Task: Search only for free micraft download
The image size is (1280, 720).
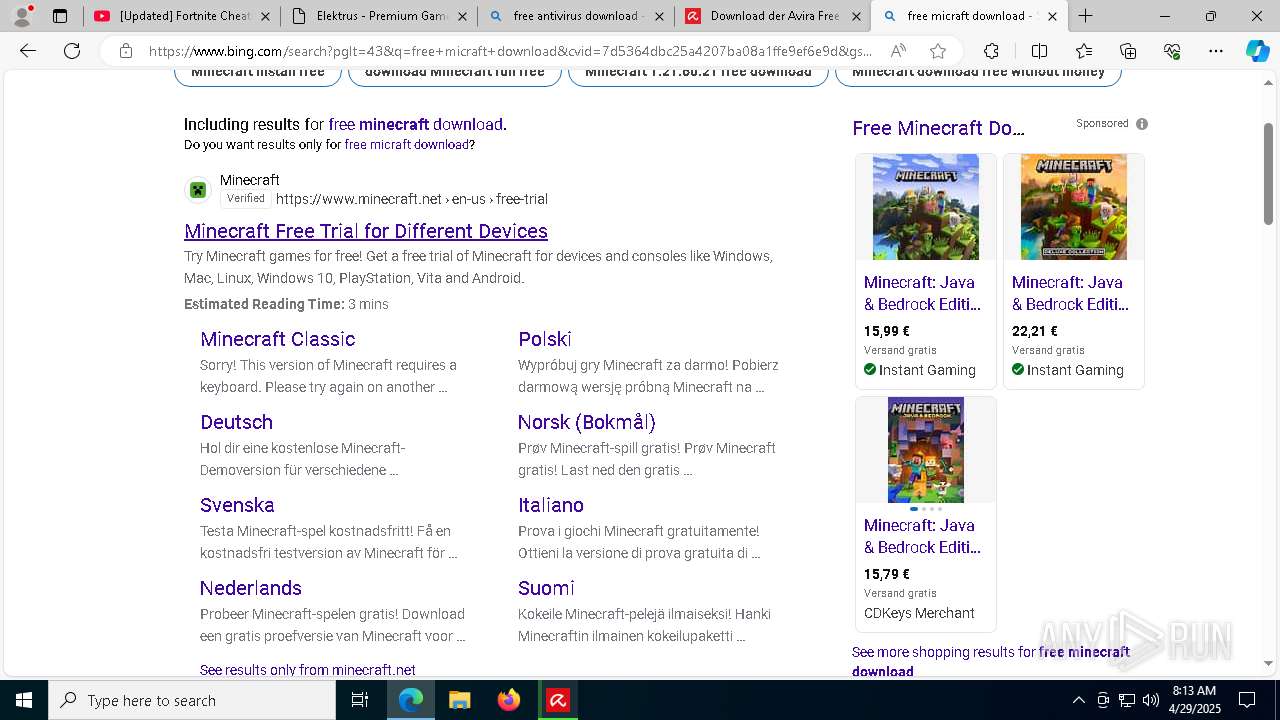Action: point(407,145)
